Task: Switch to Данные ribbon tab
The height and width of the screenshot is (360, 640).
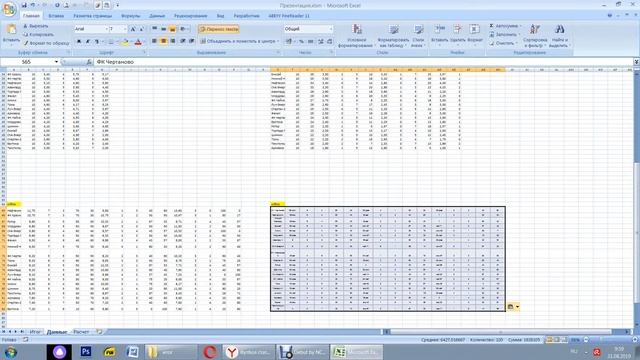Action: click(x=157, y=16)
